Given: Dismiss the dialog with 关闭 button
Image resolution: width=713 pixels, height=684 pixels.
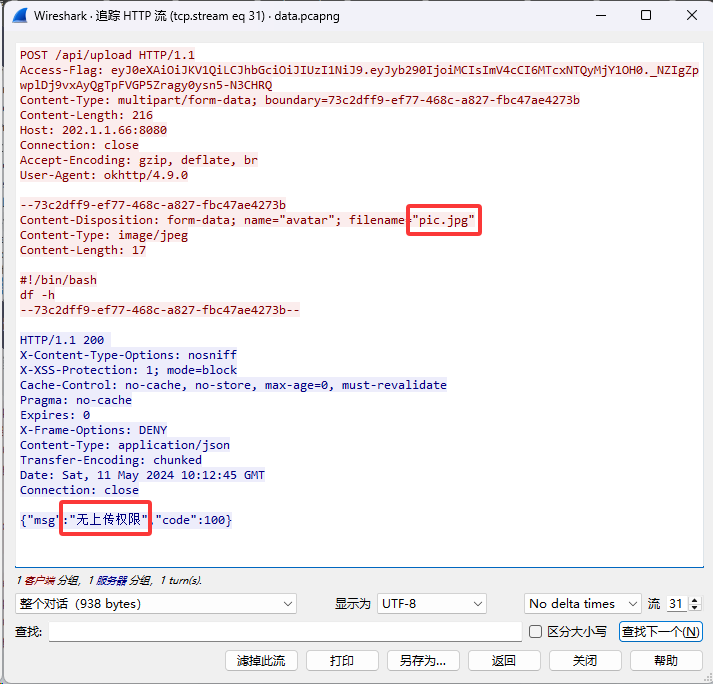Looking at the screenshot, I should point(585,660).
